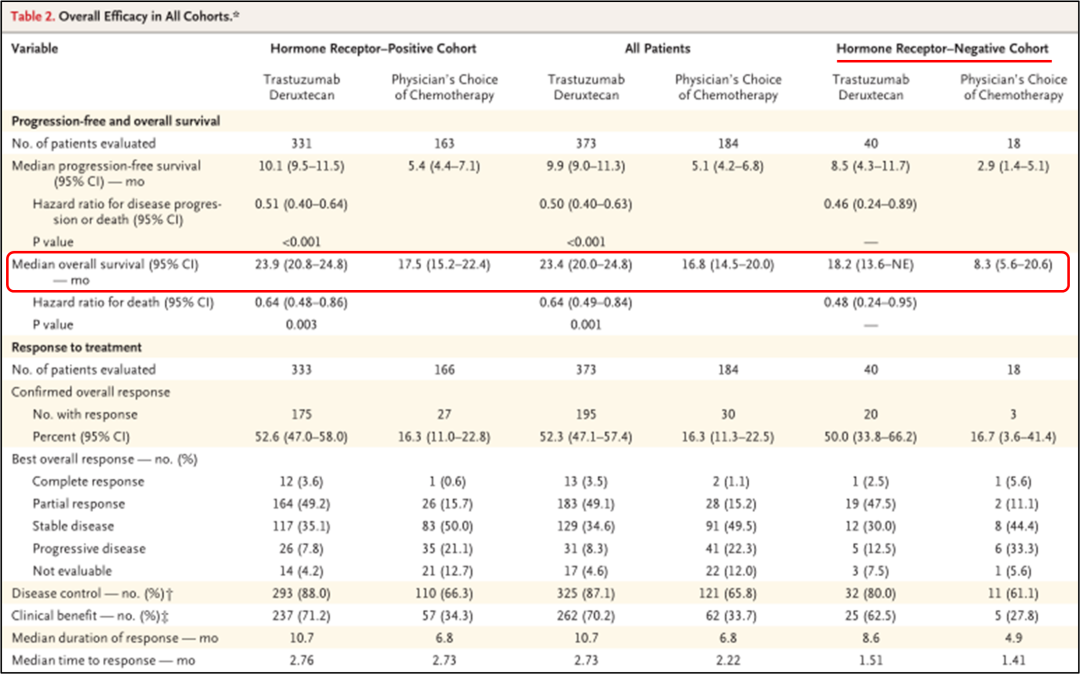
Task: Click the cell '10.1 (9.5–11.5)'
Action: 301,166
